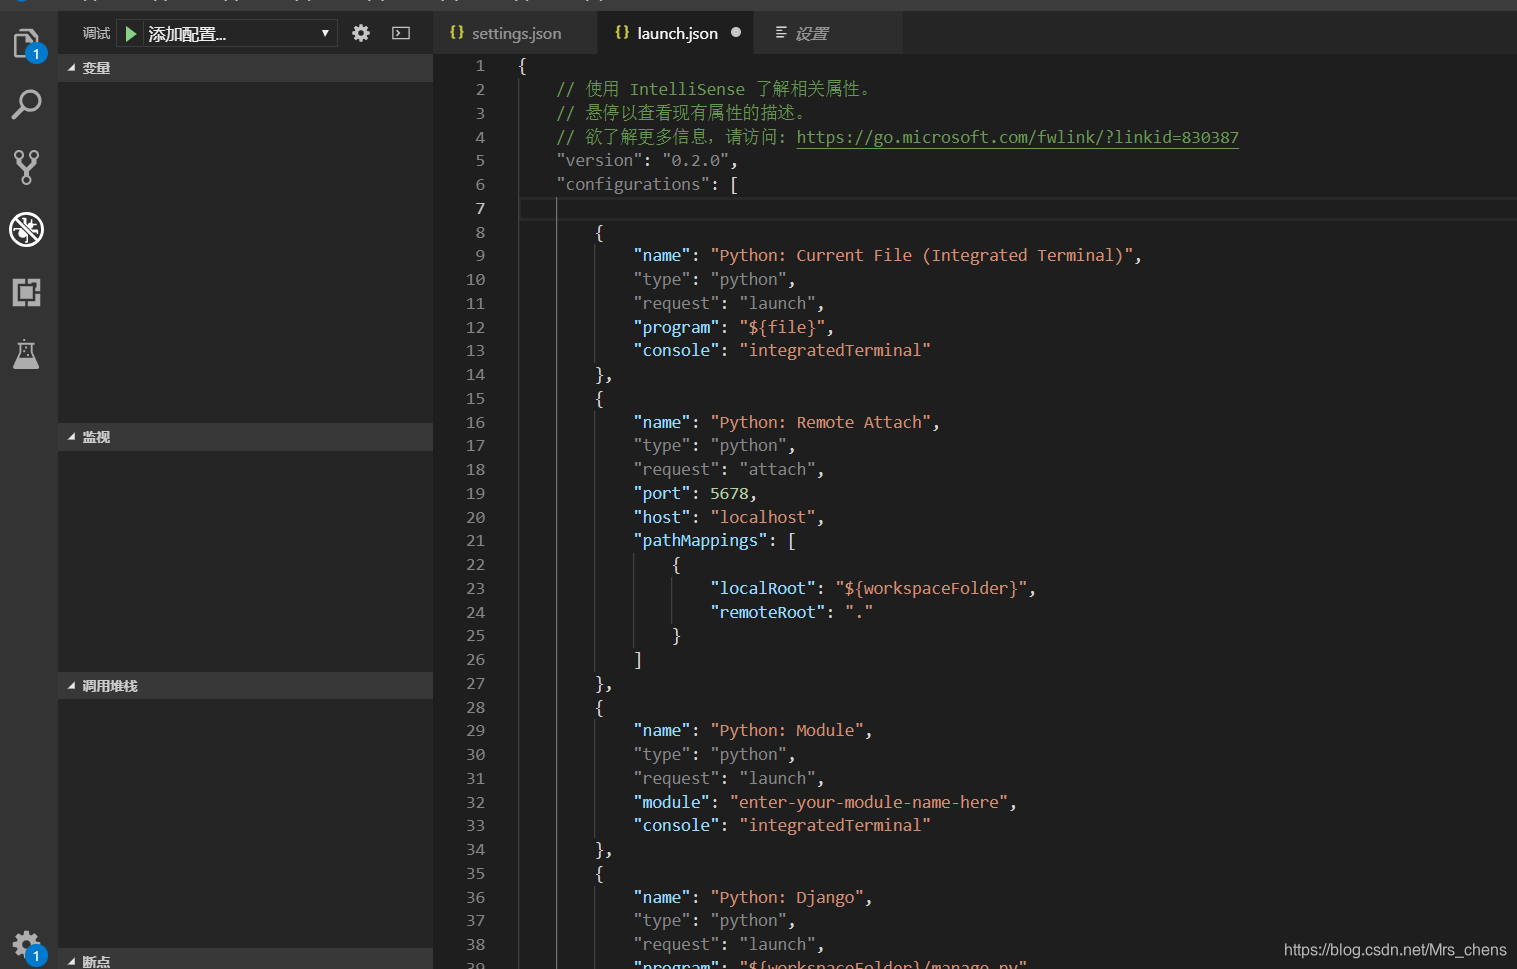Open the go.microsoft.com fwlink URL

1017,137
